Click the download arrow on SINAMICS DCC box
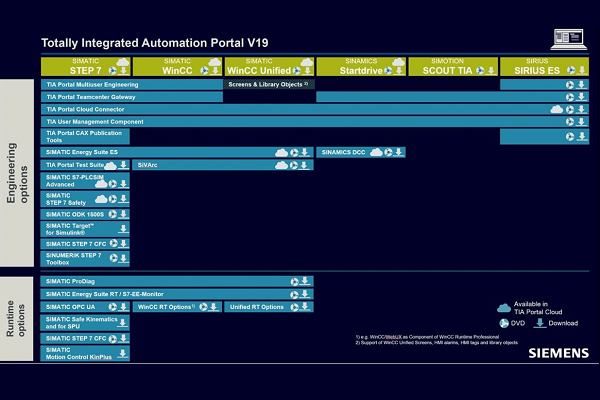Screen dimensions: 600x400 398,152
